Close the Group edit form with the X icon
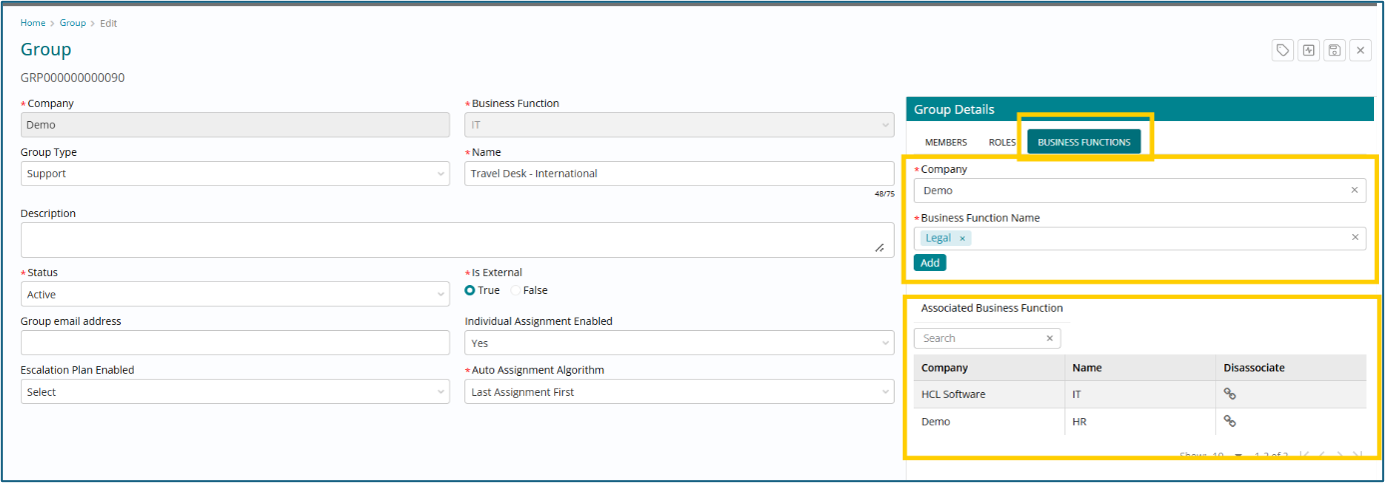 (x=1360, y=50)
